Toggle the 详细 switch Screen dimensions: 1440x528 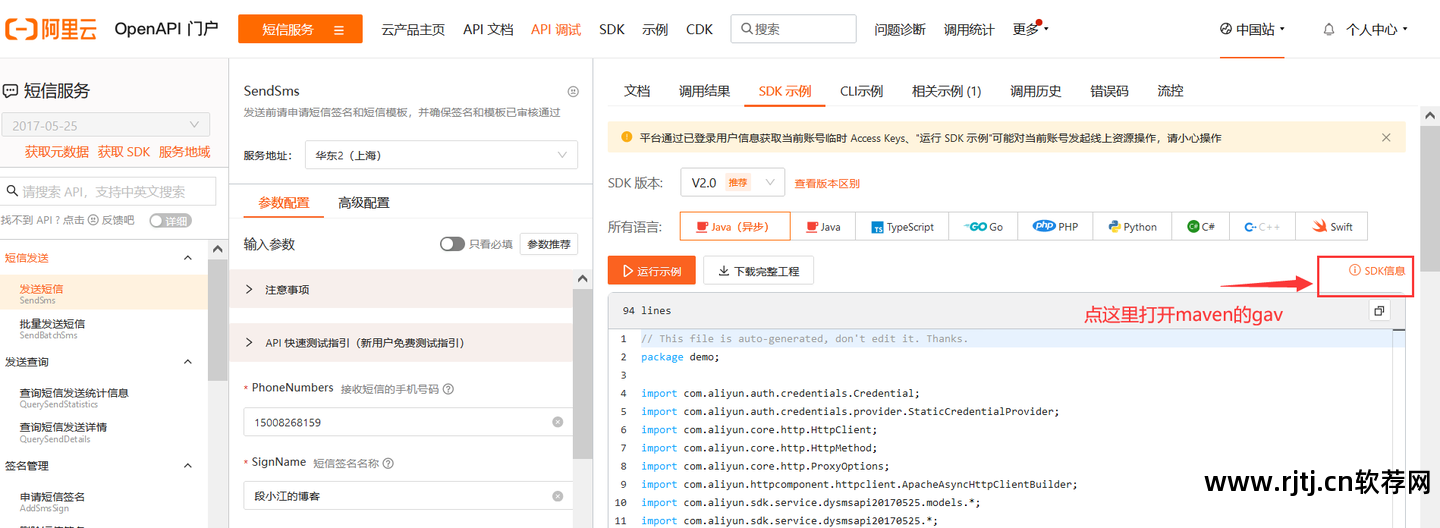[170, 220]
